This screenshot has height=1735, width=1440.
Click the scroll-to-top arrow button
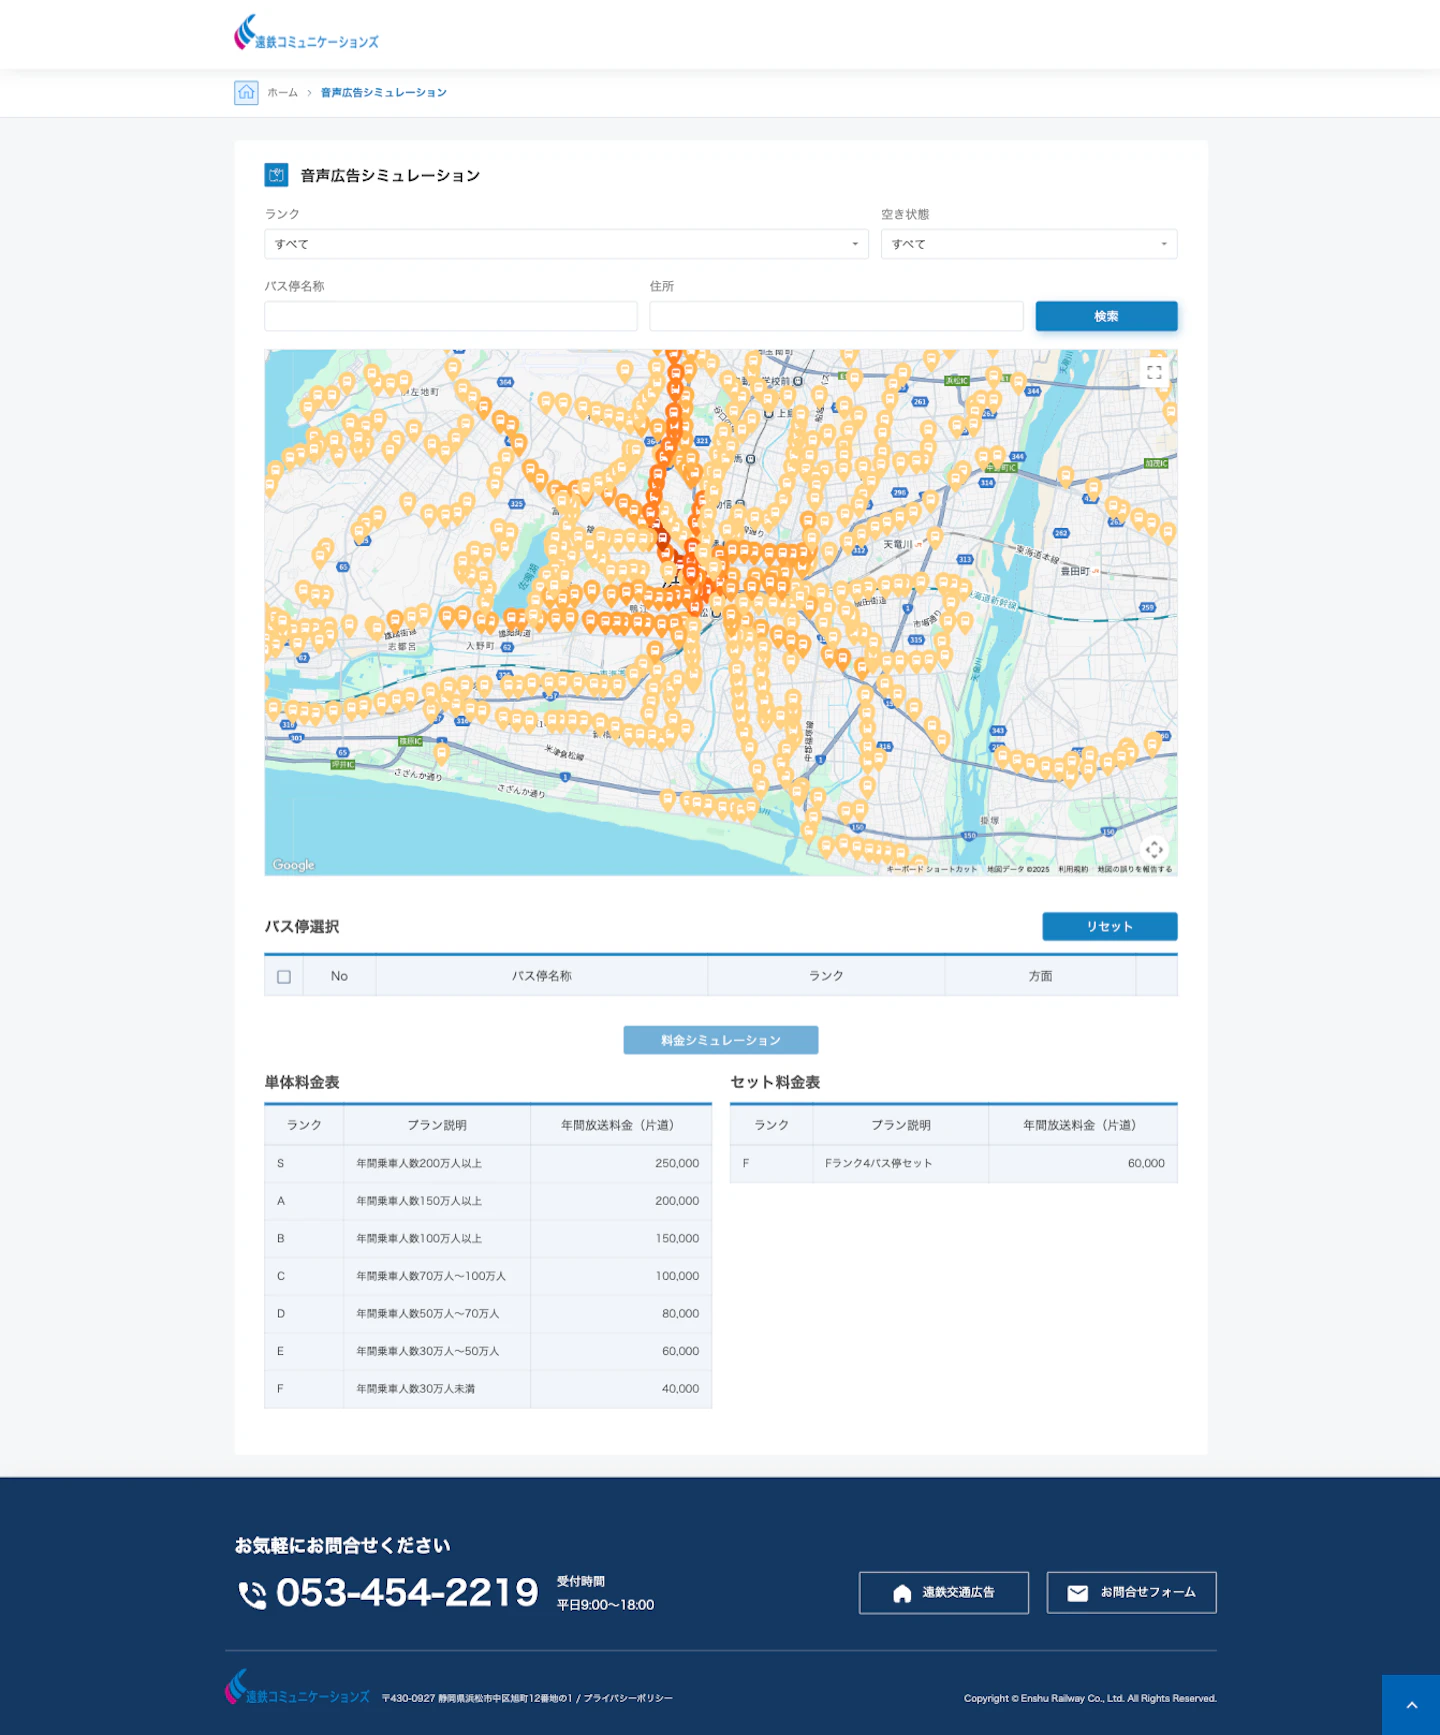click(x=1411, y=1705)
